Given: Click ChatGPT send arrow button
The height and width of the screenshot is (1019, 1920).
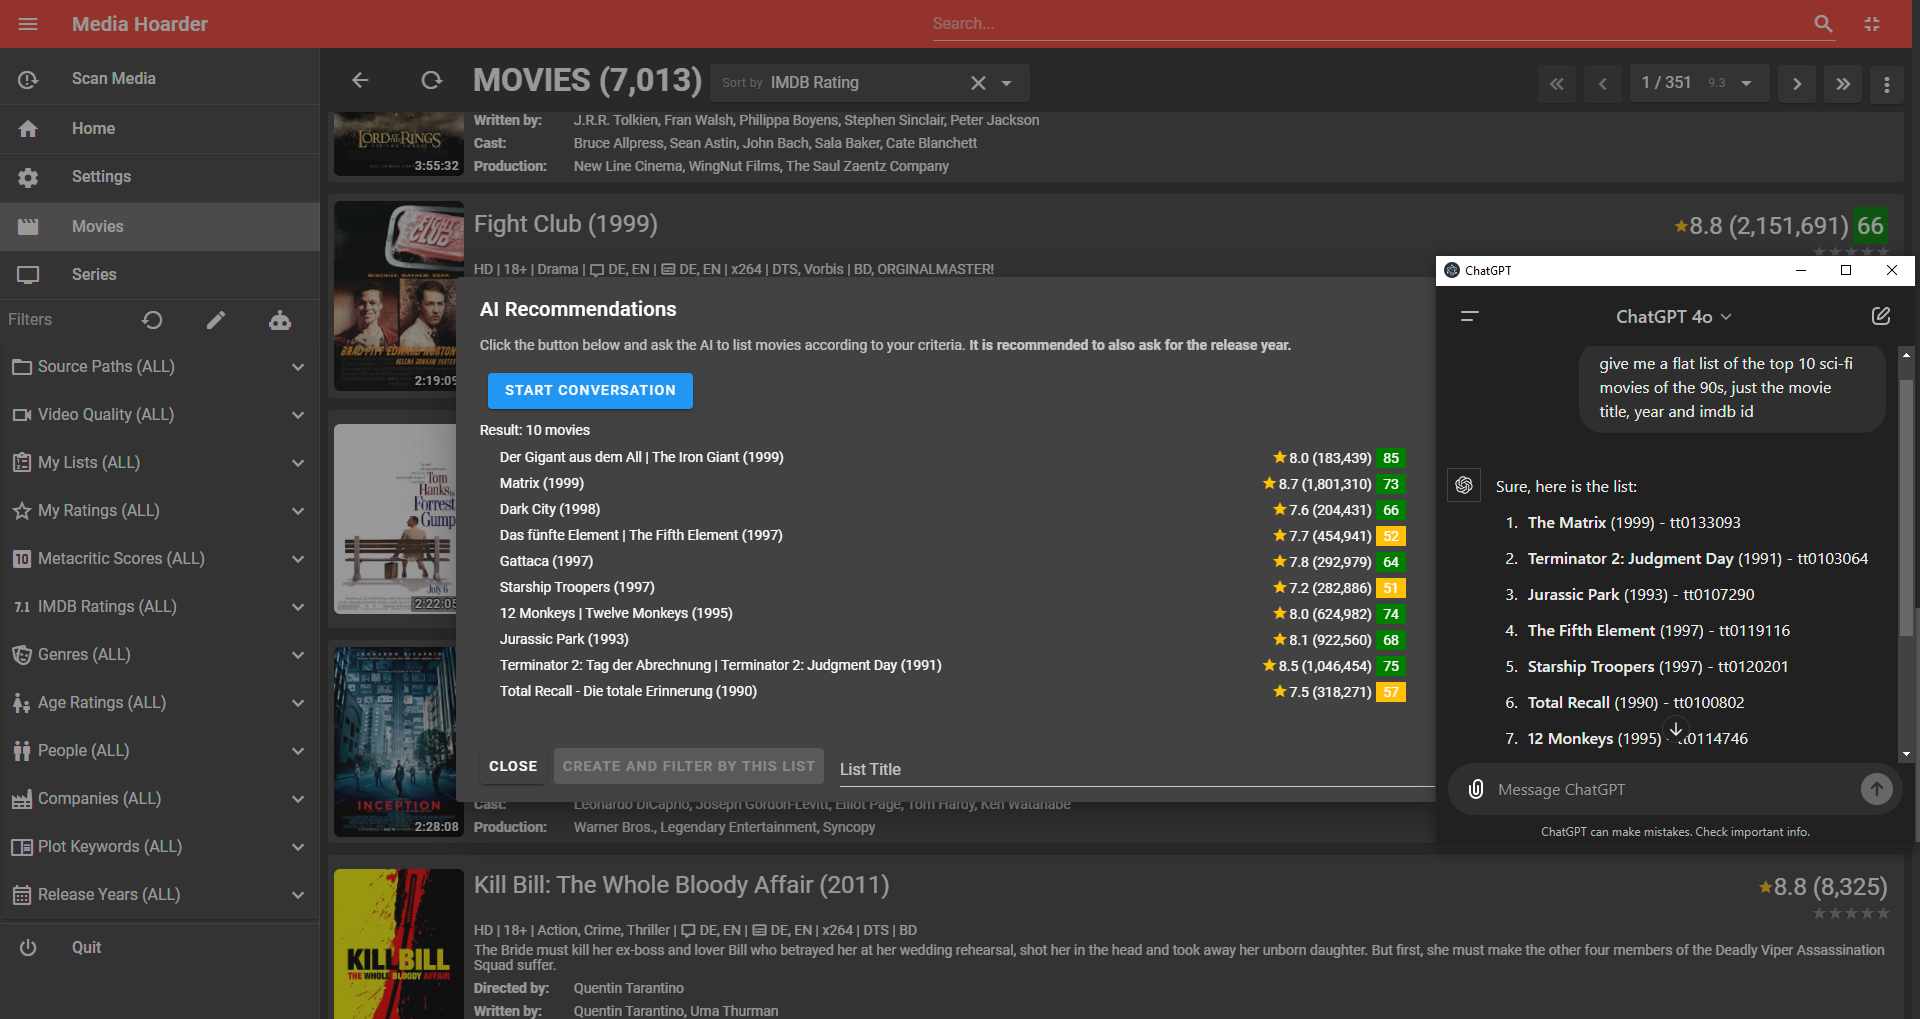Looking at the screenshot, I should (1877, 789).
